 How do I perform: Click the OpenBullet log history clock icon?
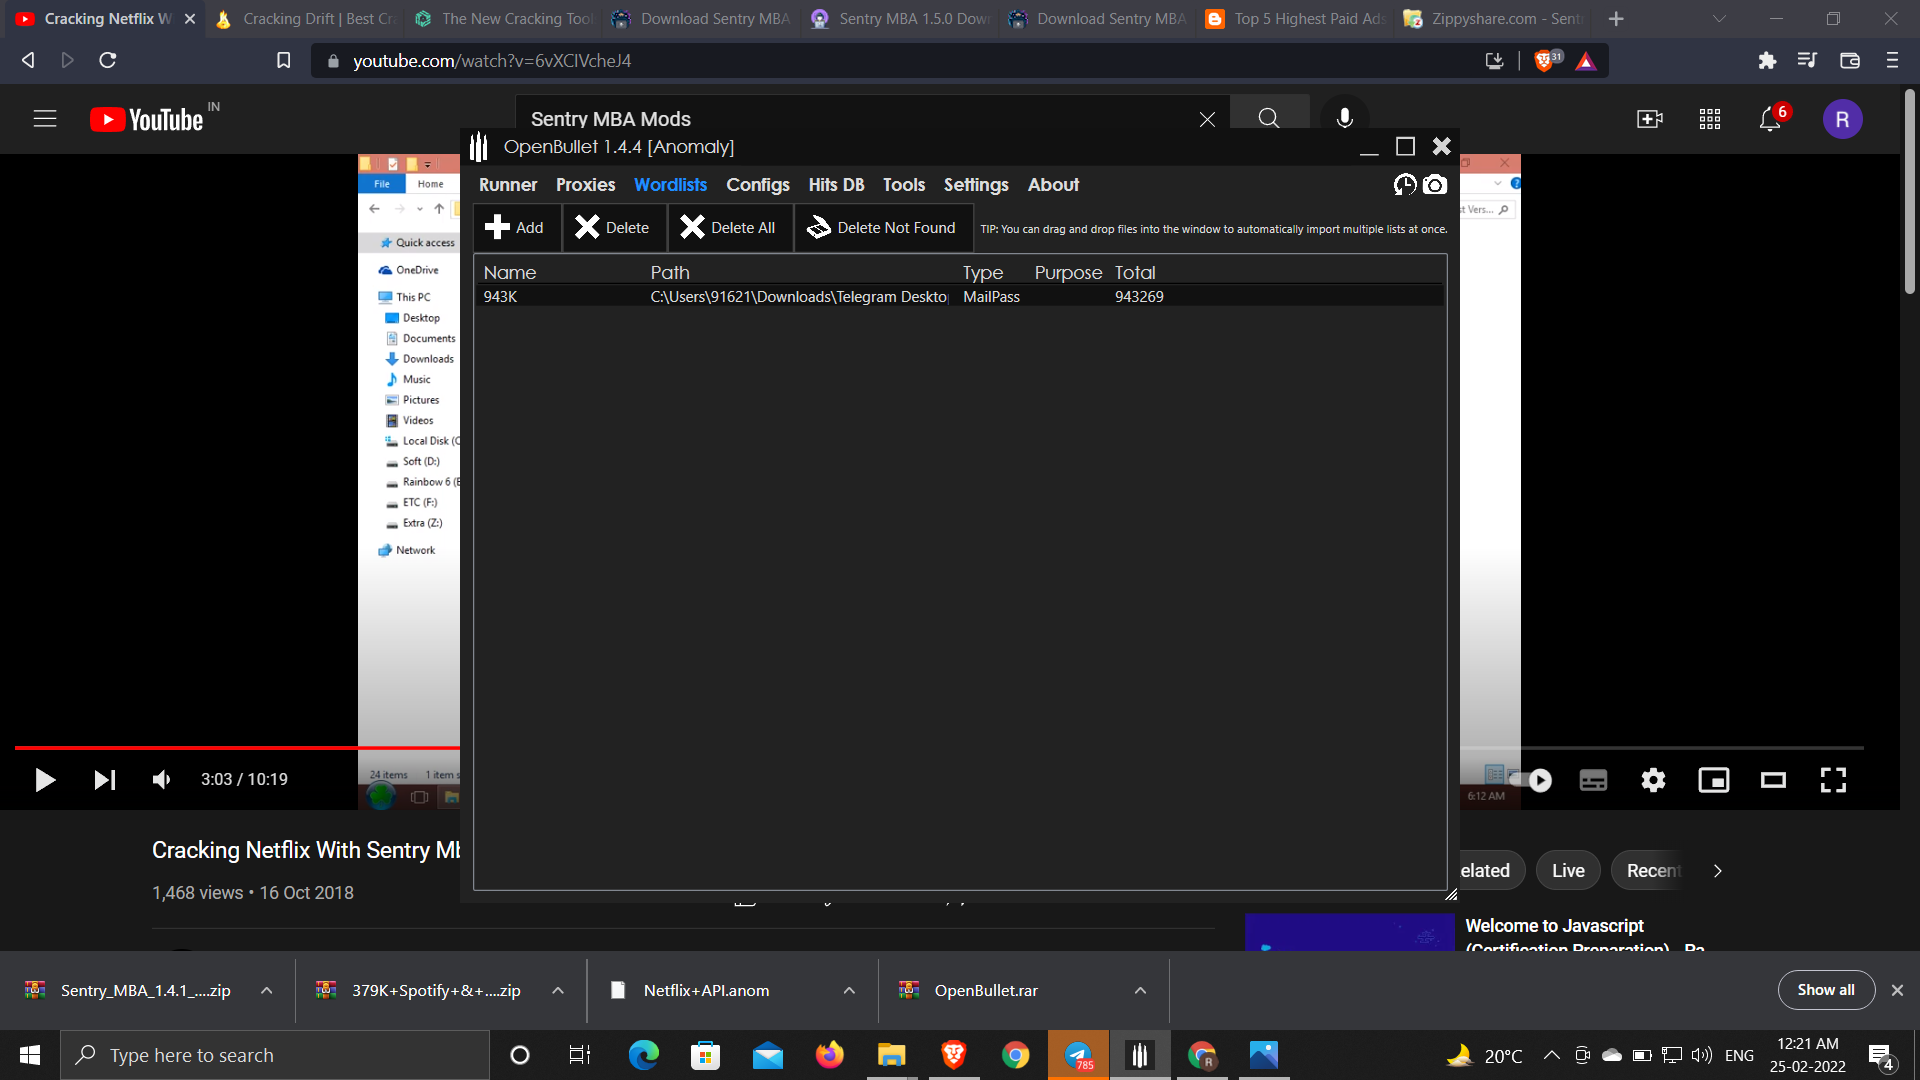(x=1405, y=185)
